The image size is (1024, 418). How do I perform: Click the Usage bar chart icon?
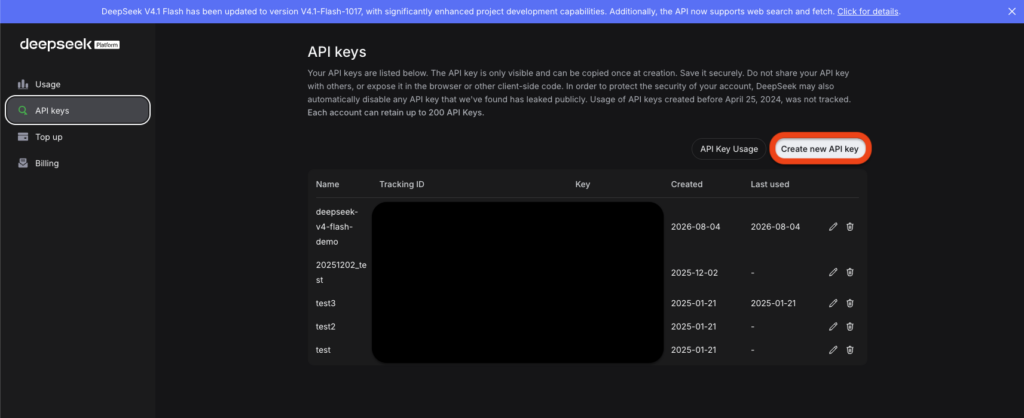click(23, 84)
